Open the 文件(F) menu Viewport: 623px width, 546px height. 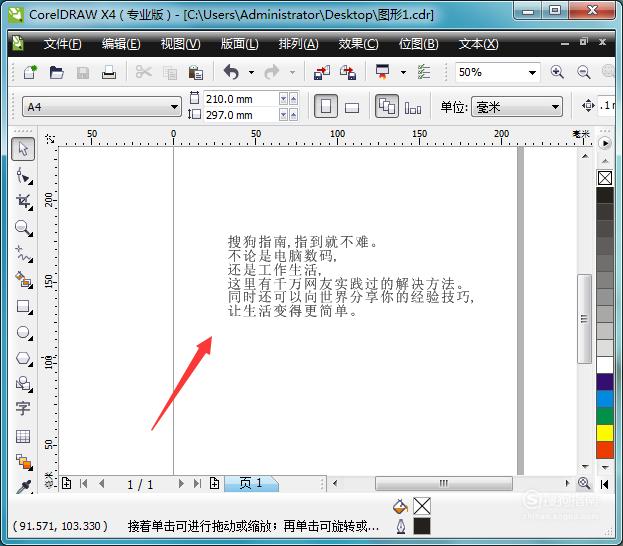point(62,44)
